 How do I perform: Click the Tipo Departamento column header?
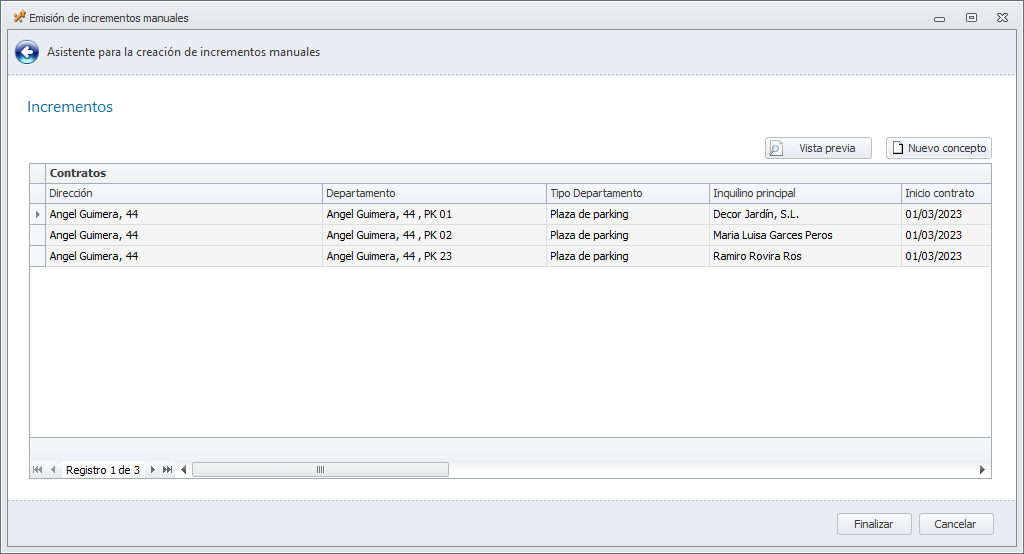[627, 193]
